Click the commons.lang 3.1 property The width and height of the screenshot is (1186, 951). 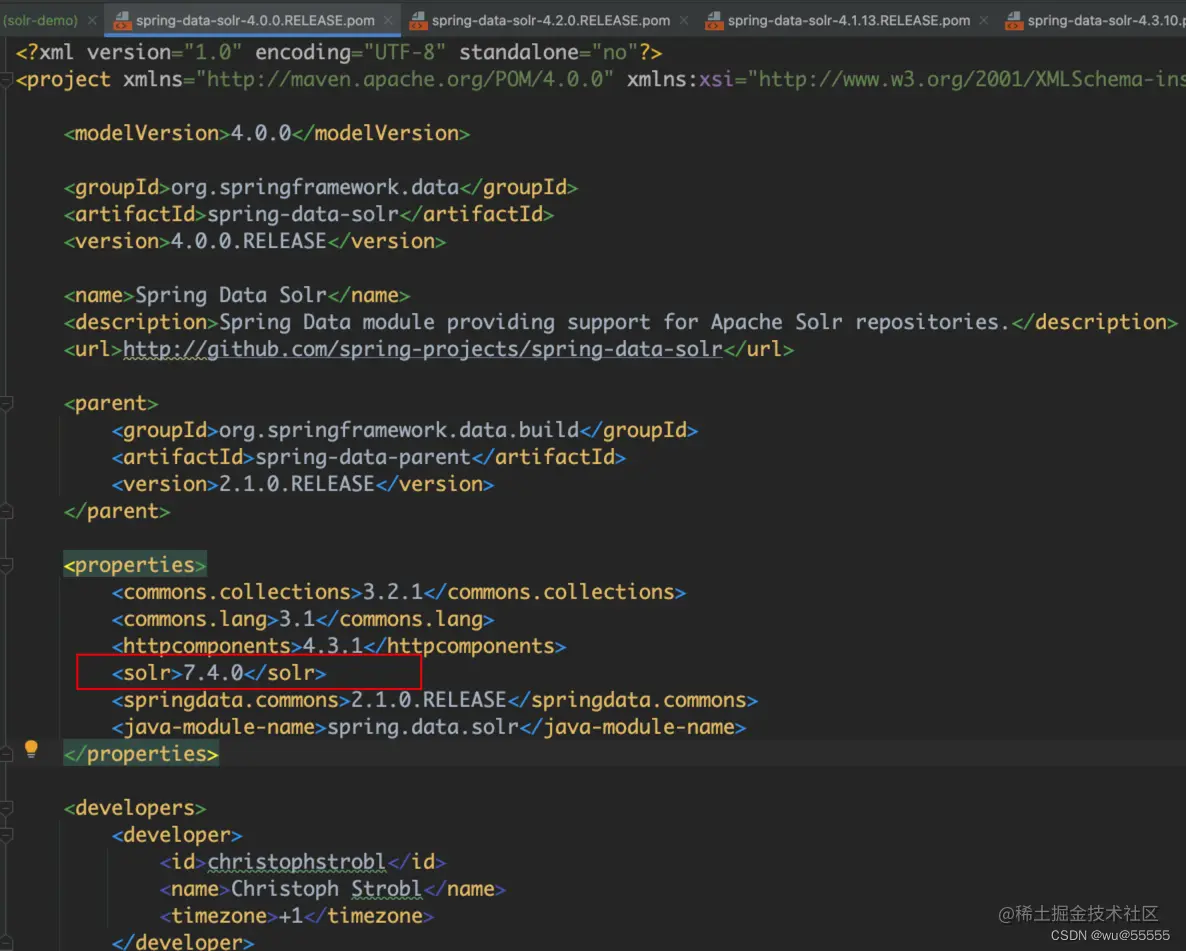(303, 619)
